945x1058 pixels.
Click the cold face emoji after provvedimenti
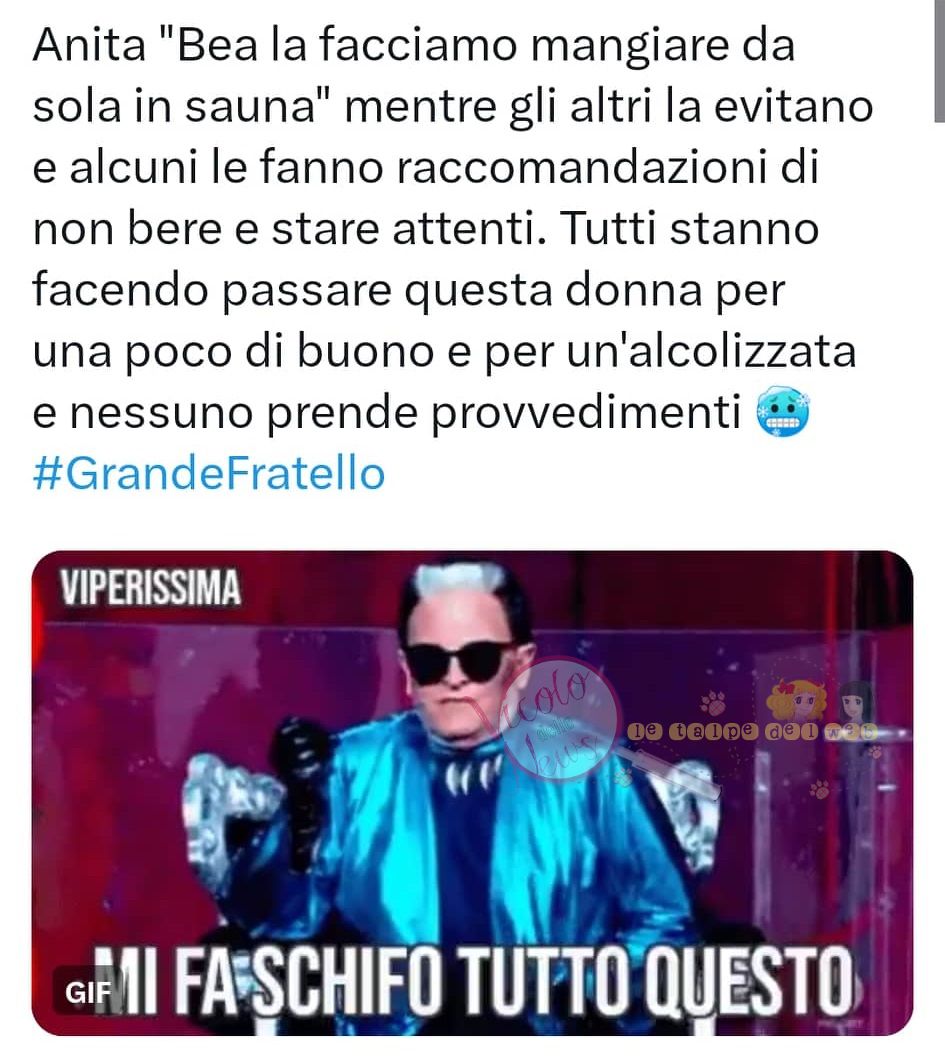point(783,412)
